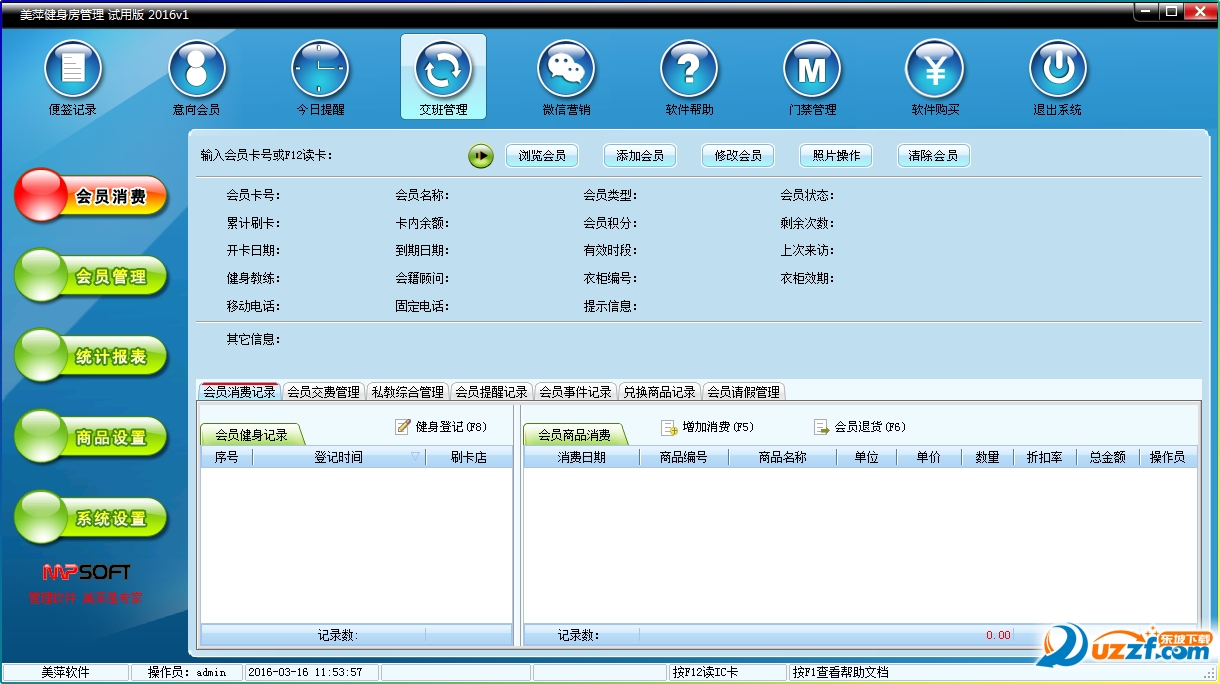Screen dimensions: 1220x684
Task: Open 统计报表 in the sidebar
Action: coord(91,356)
